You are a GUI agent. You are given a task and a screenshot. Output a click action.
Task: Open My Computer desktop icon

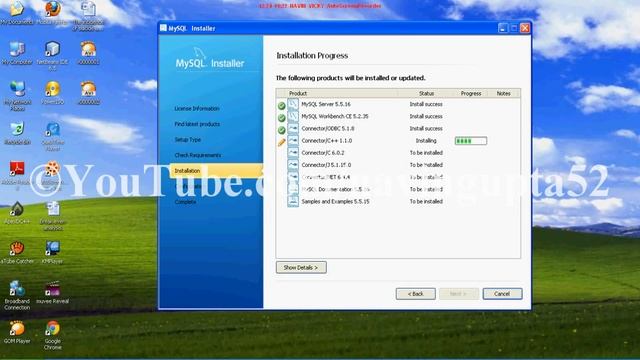pyautogui.click(x=17, y=53)
